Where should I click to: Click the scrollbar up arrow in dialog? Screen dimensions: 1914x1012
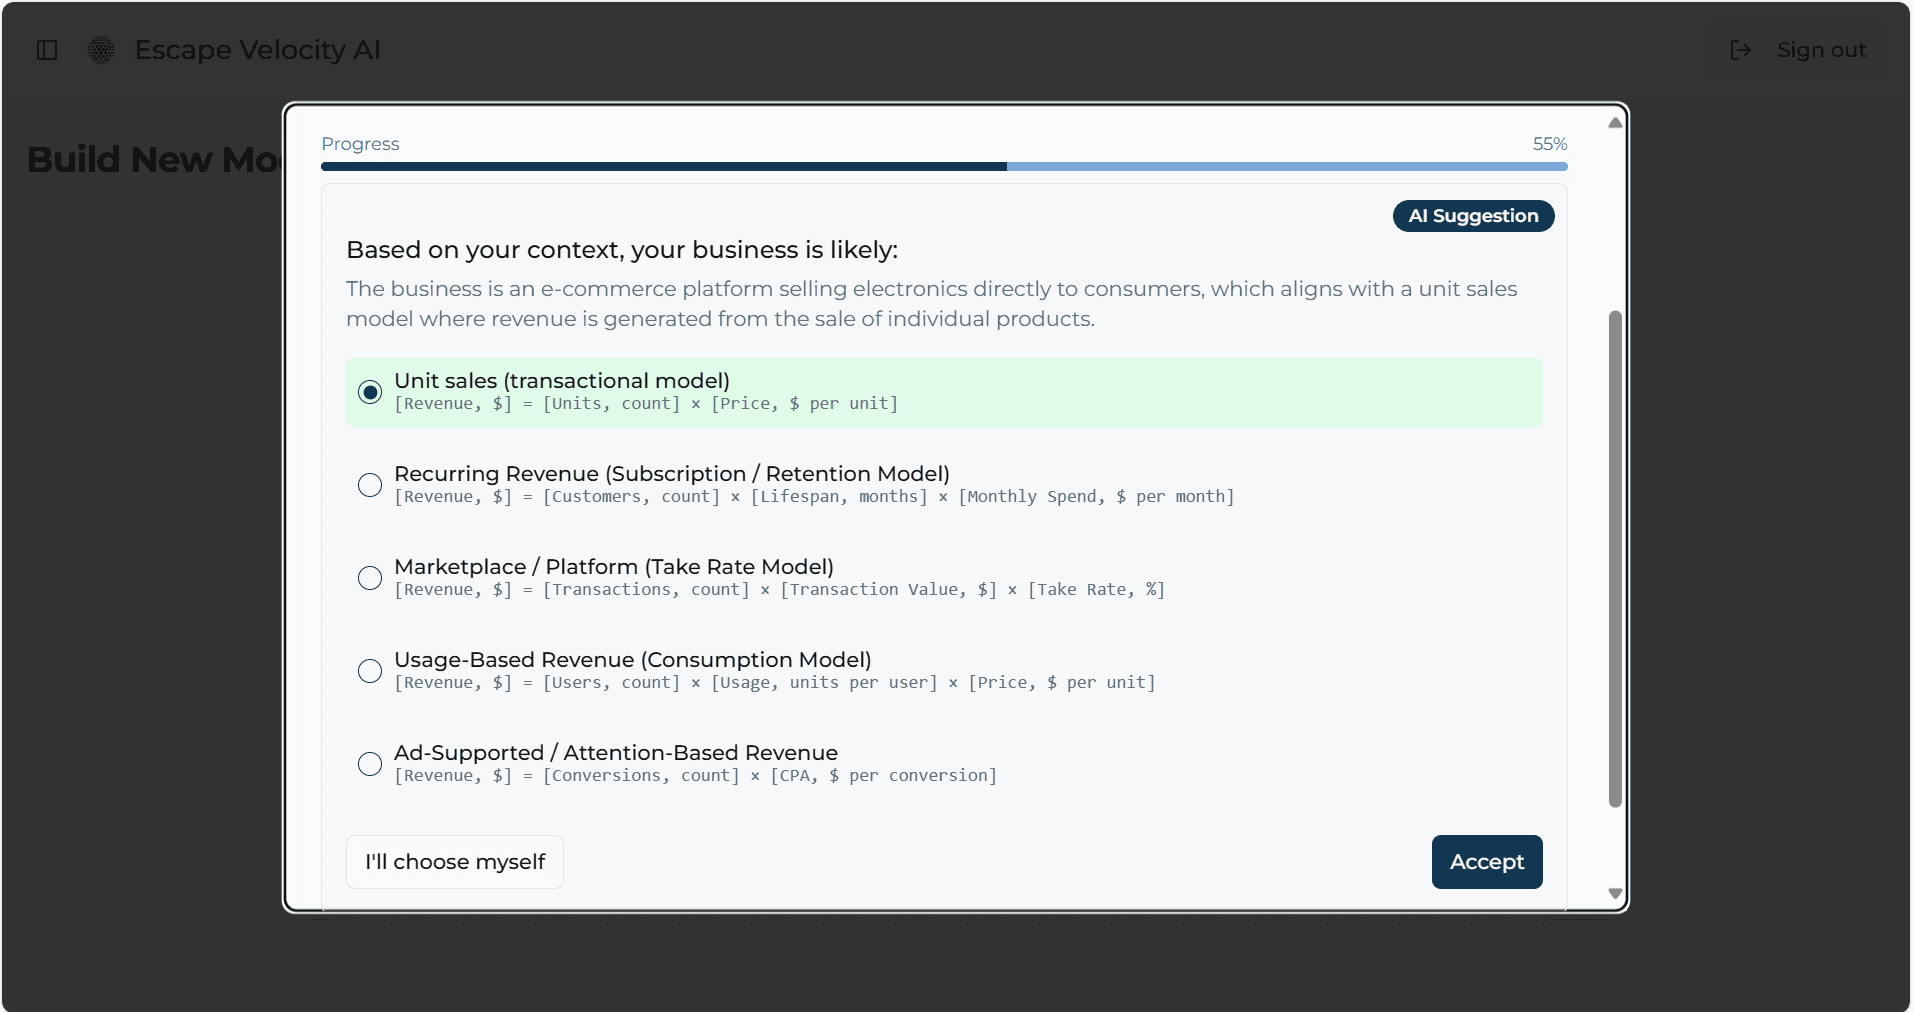pos(1615,123)
